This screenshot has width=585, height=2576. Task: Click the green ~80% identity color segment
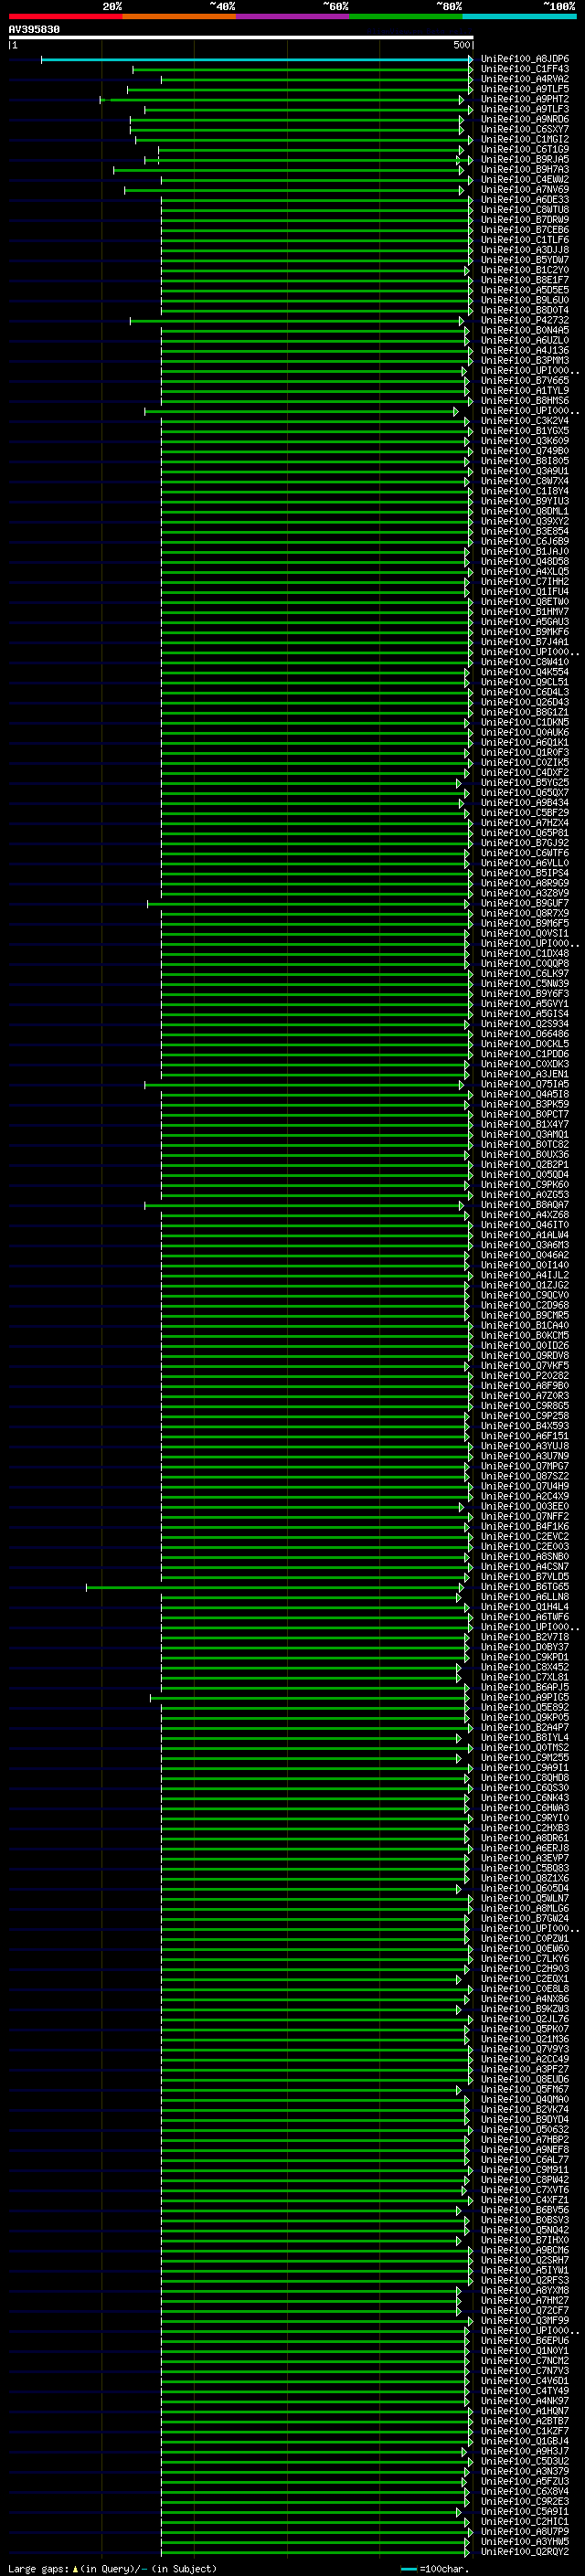(406, 16)
